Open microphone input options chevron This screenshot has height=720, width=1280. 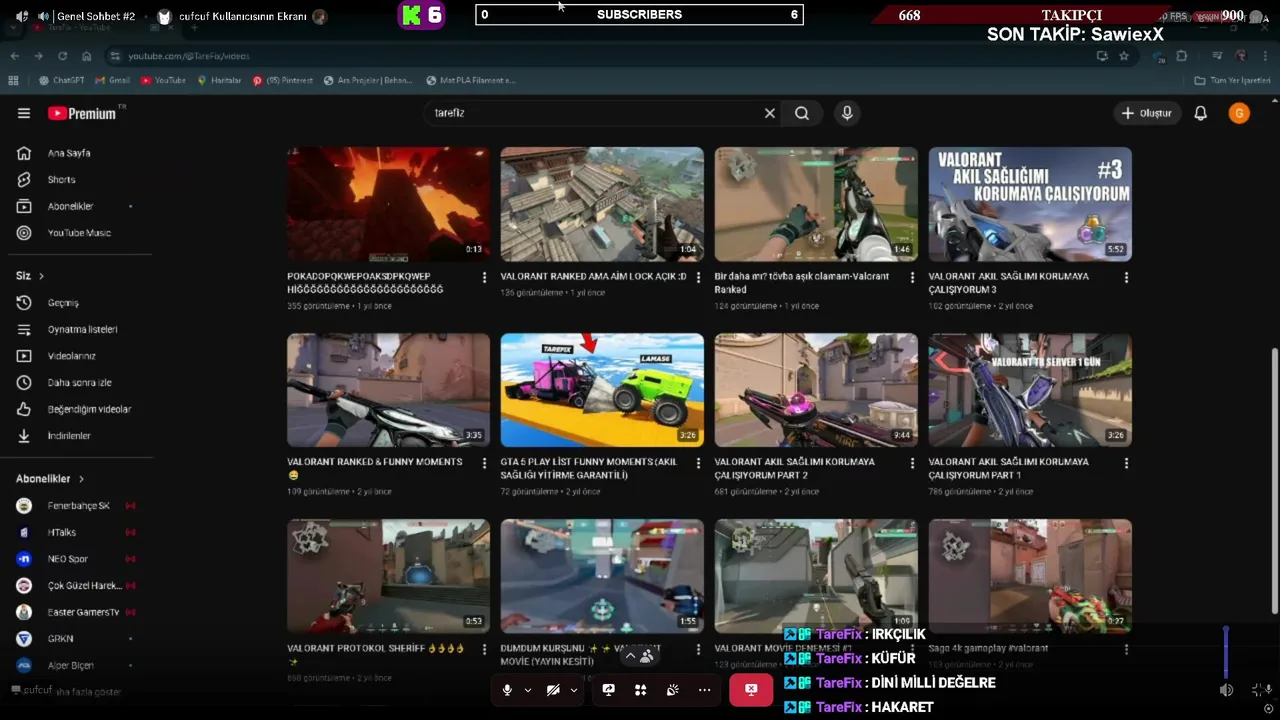coord(527,690)
